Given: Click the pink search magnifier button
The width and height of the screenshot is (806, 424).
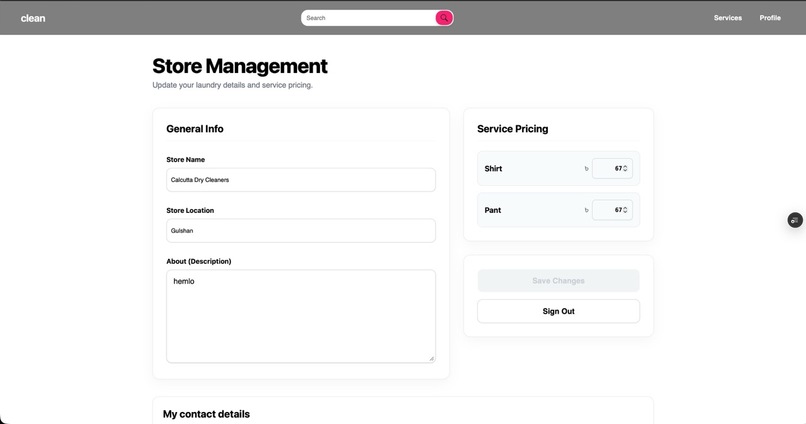Looking at the screenshot, I should (x=444, y=18).
